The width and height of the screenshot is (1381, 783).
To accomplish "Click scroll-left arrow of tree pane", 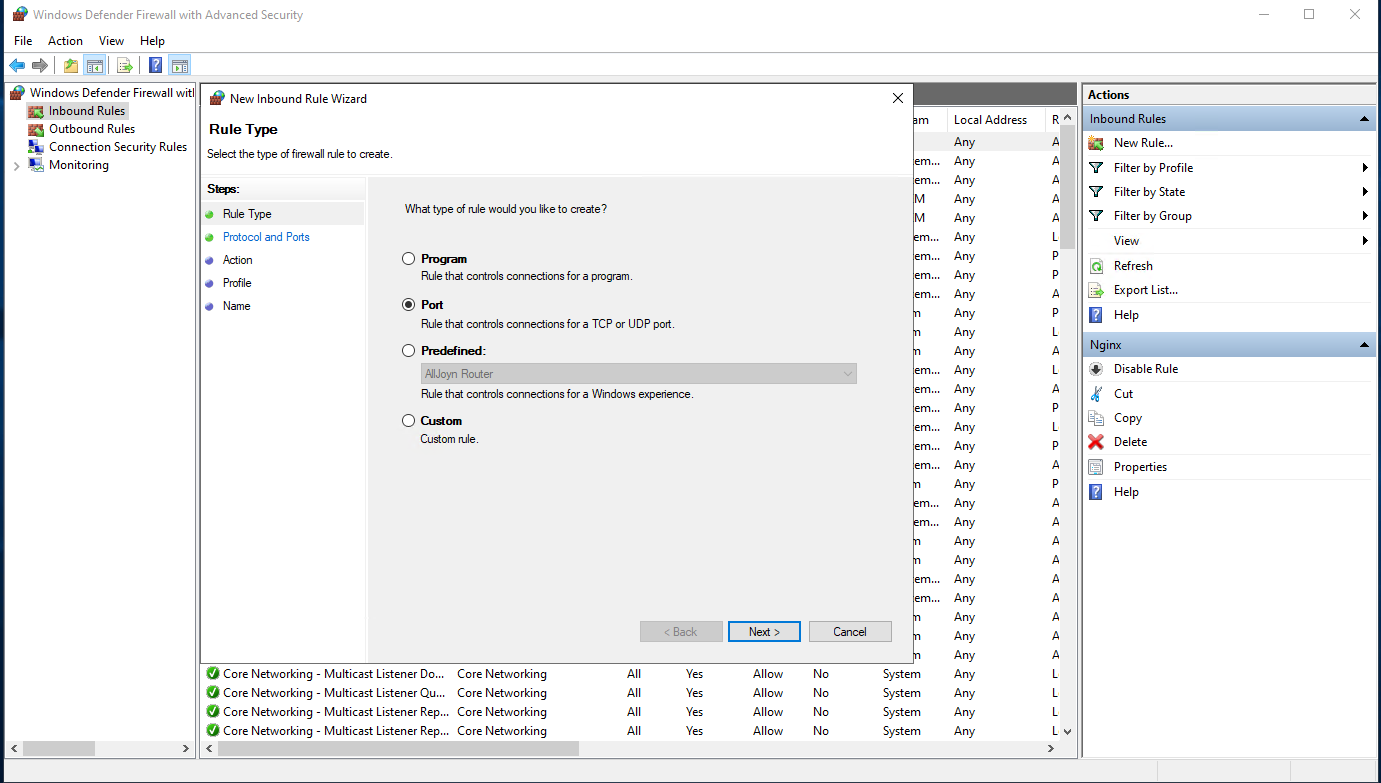I will pos(14,748).
